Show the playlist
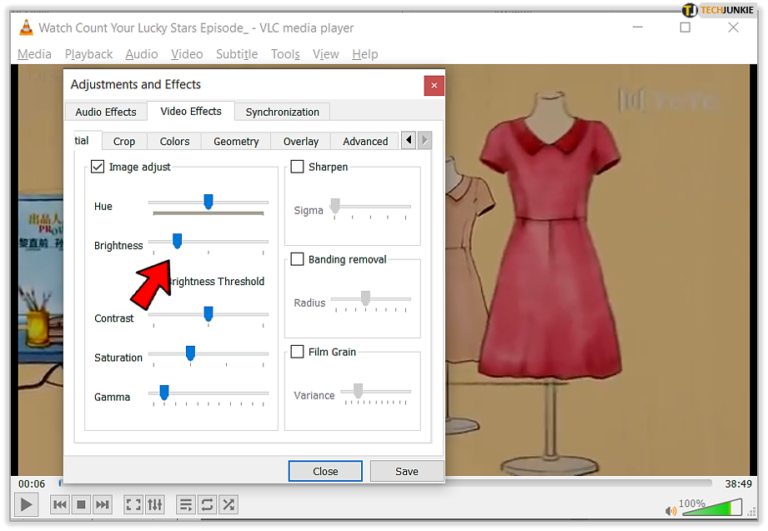 coord(186,505)
